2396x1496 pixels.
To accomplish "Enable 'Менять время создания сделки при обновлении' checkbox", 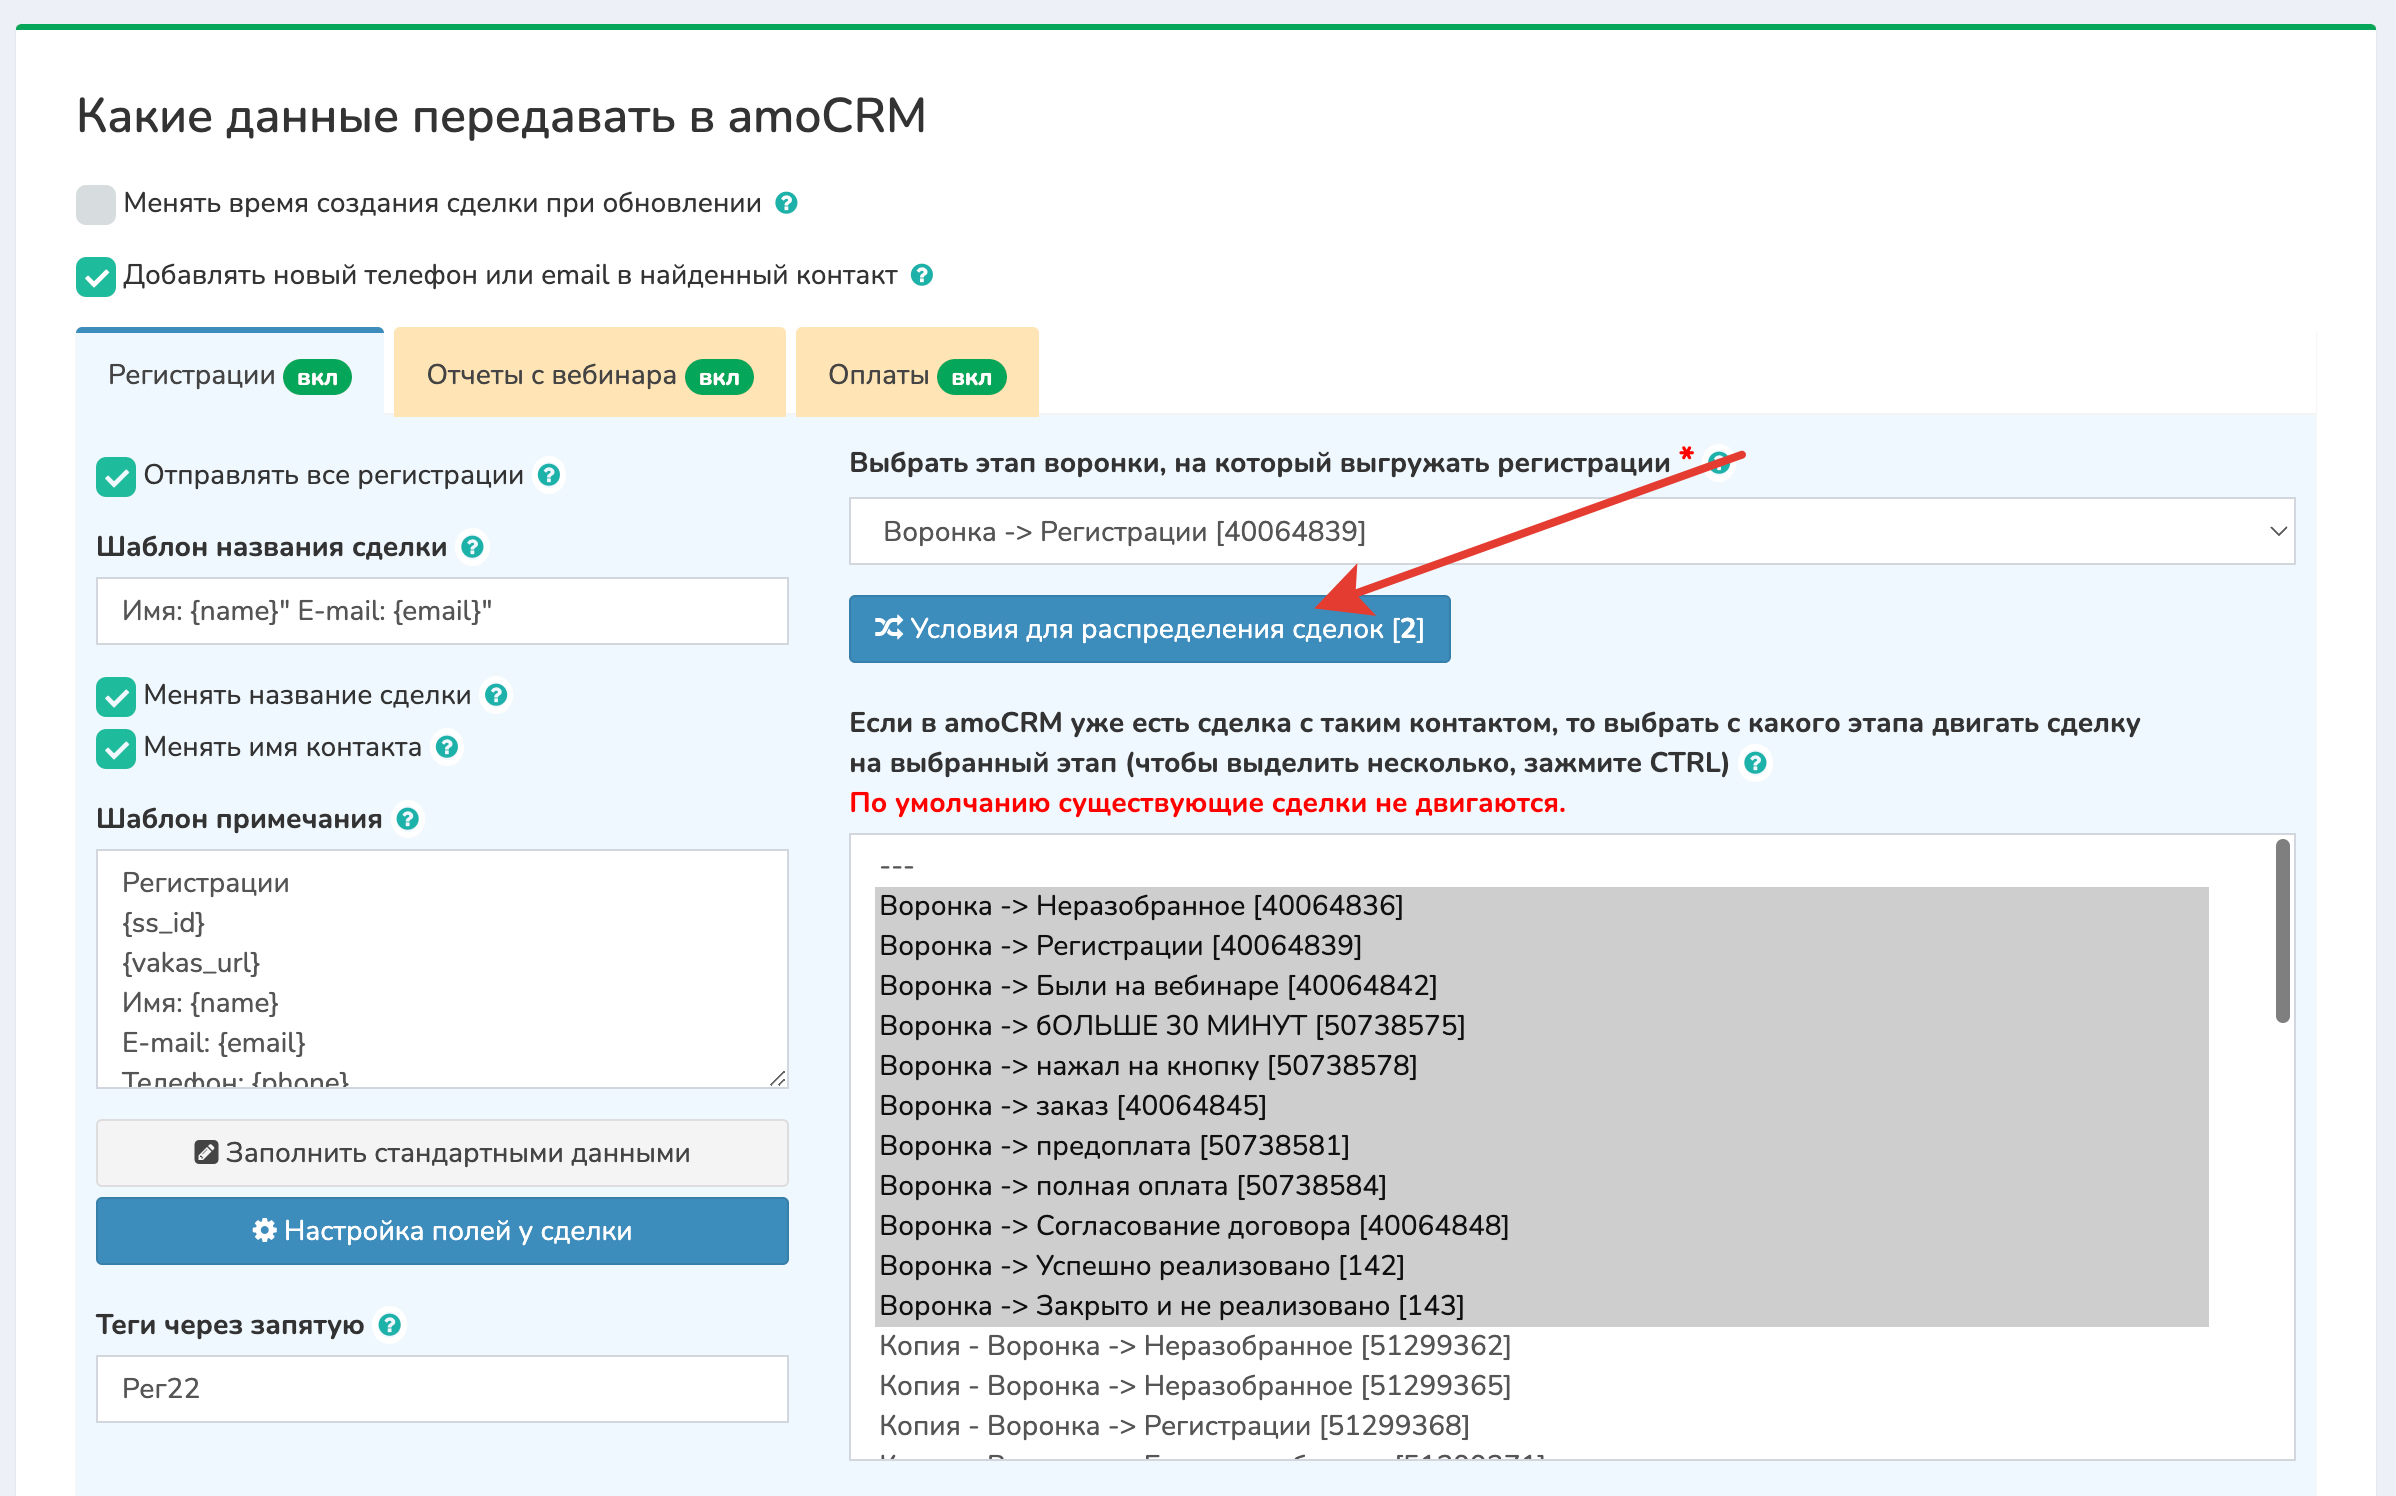I will pos(96,204).
